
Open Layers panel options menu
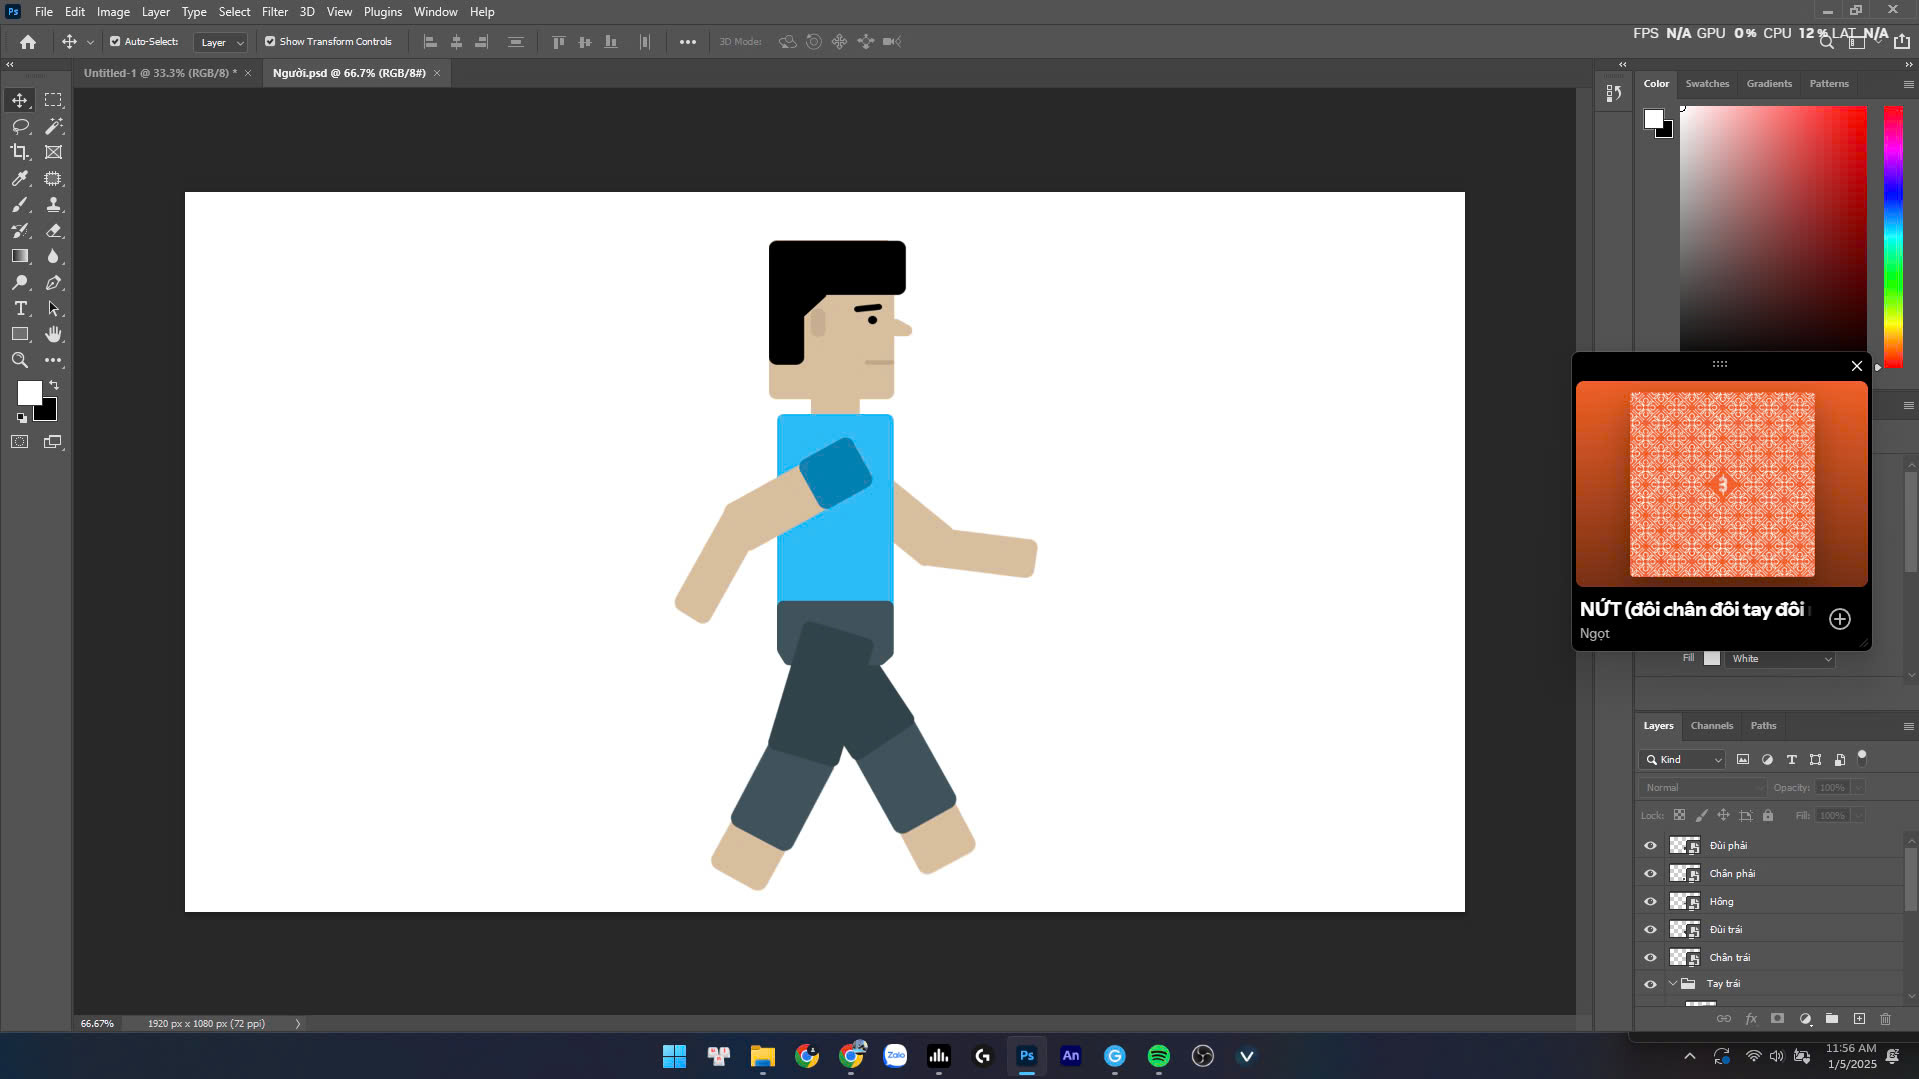tap(1908, 726)
